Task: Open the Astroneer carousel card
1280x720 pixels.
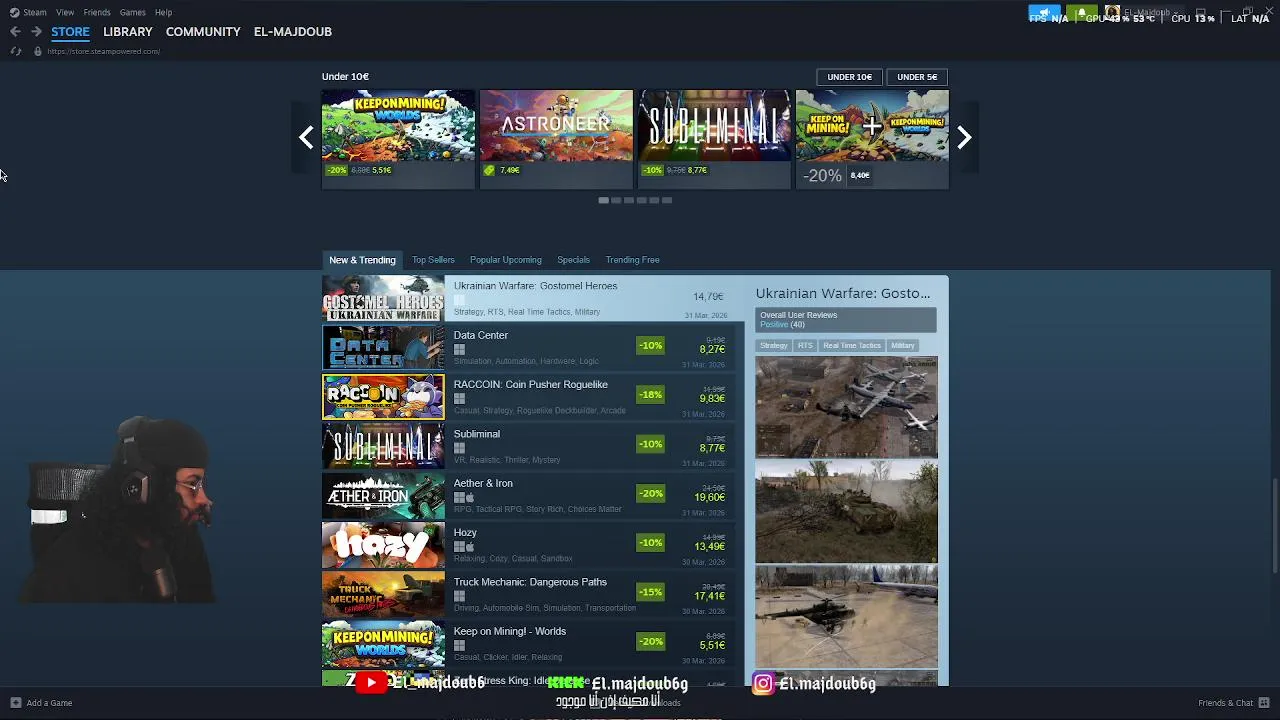Action: pos(556,138)
